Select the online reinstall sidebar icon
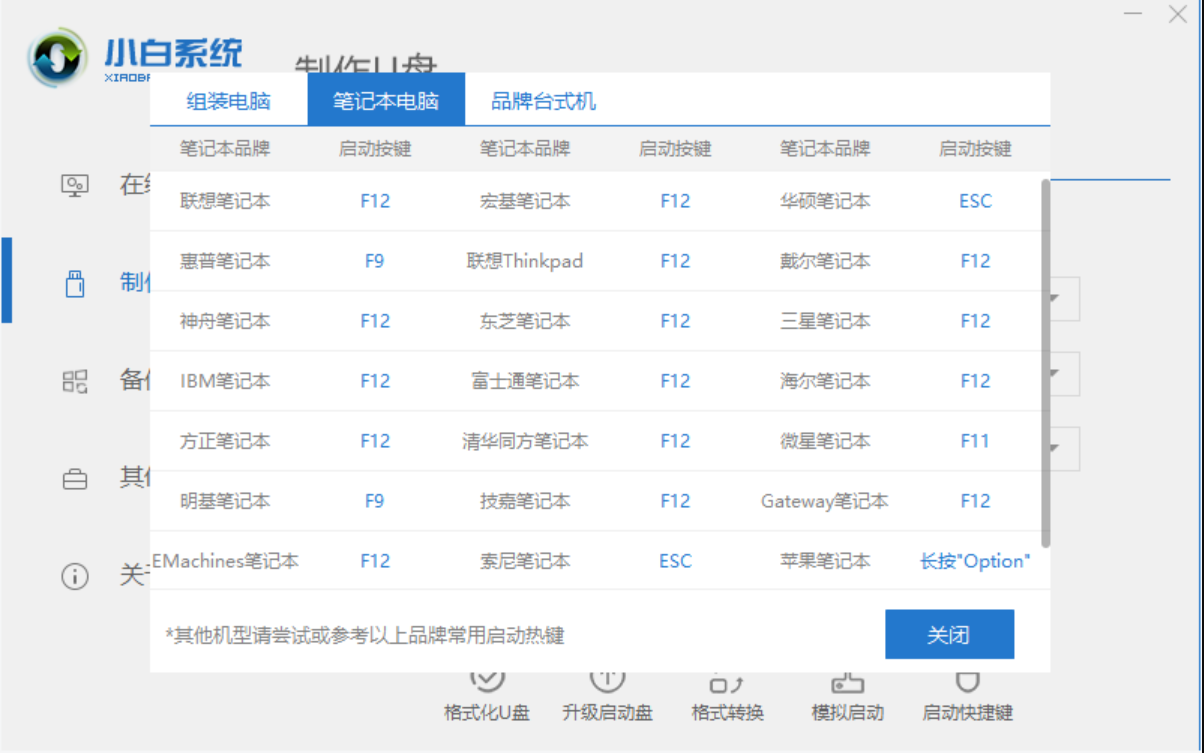Screen dimensions: 1204x753 (x=74, y=183)
